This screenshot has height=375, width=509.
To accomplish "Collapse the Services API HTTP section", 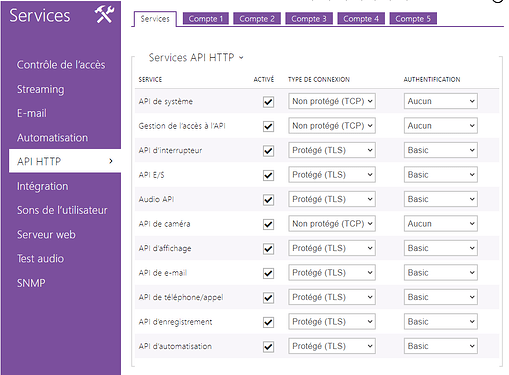I will click(241, 58).
